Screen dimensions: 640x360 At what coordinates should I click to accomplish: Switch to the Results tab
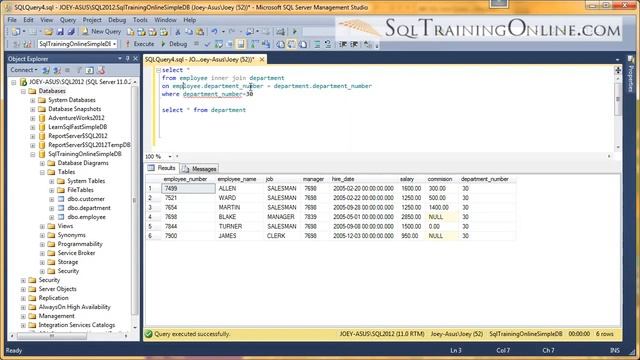162,168
